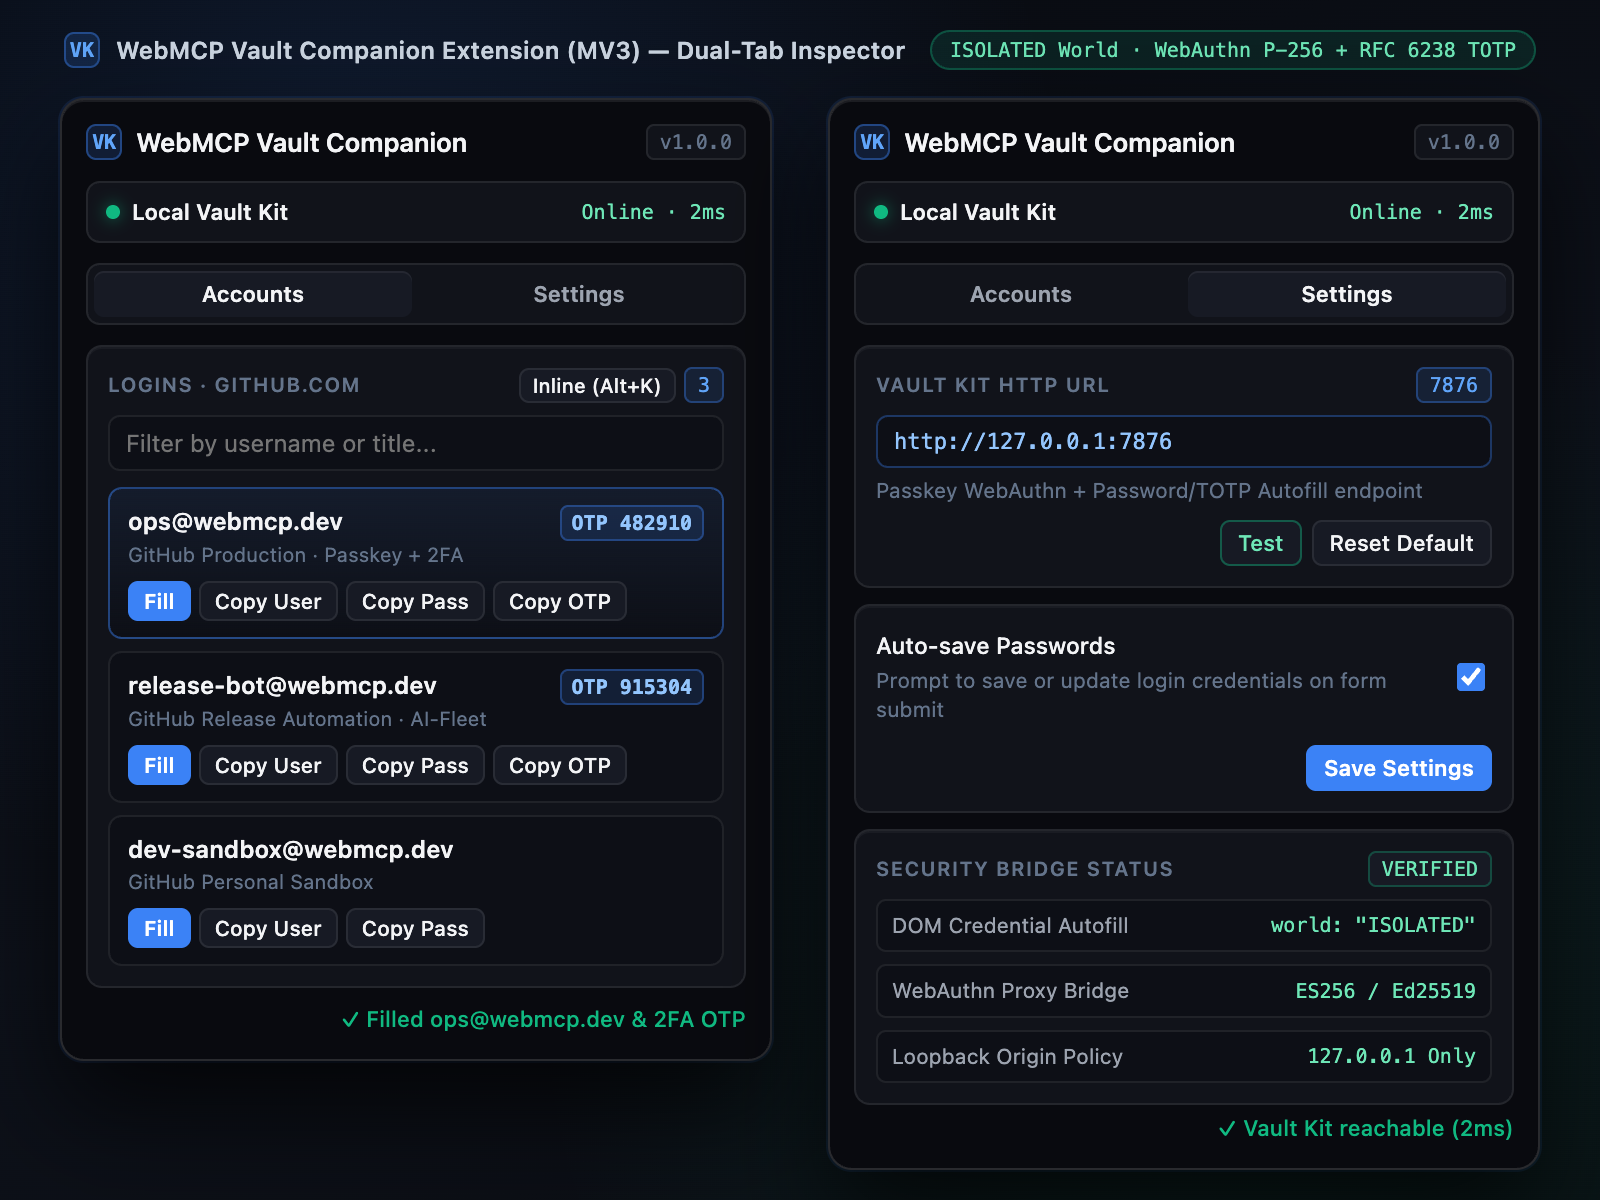Click the logins count badge showing 3
Viewport: 1600px width, 1200px height.
click(x=704, y=385)
